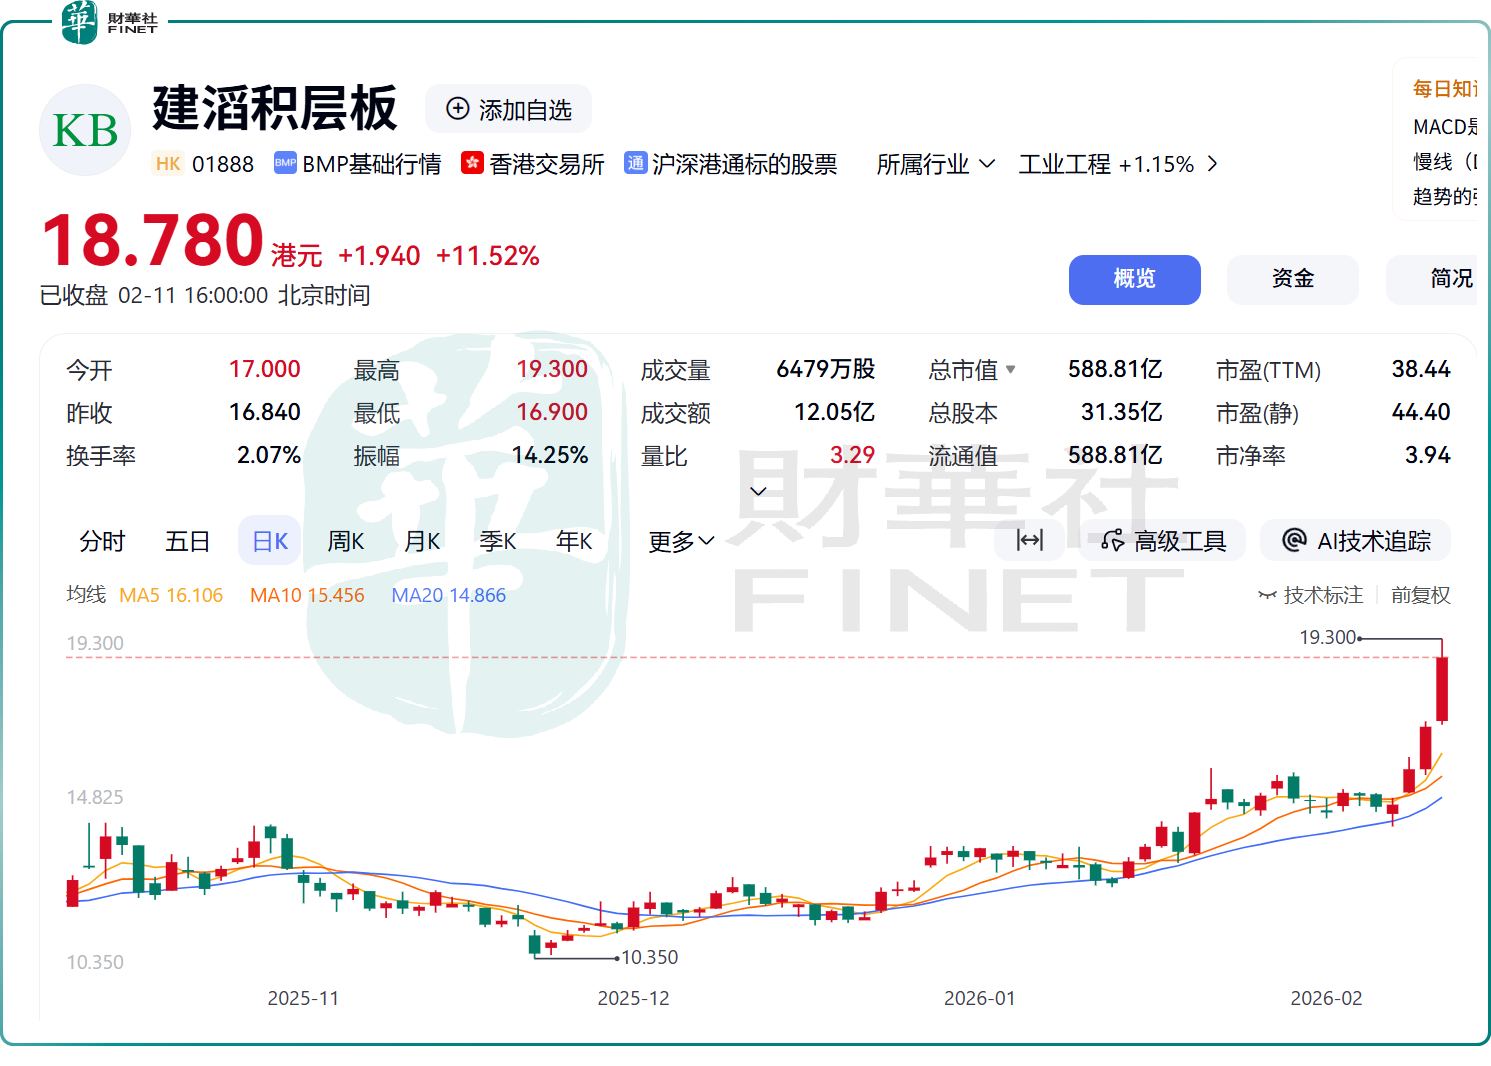Click the chart width fit icon
This screenshot has height=1066, width=1491.
(x=1029, y=541)
